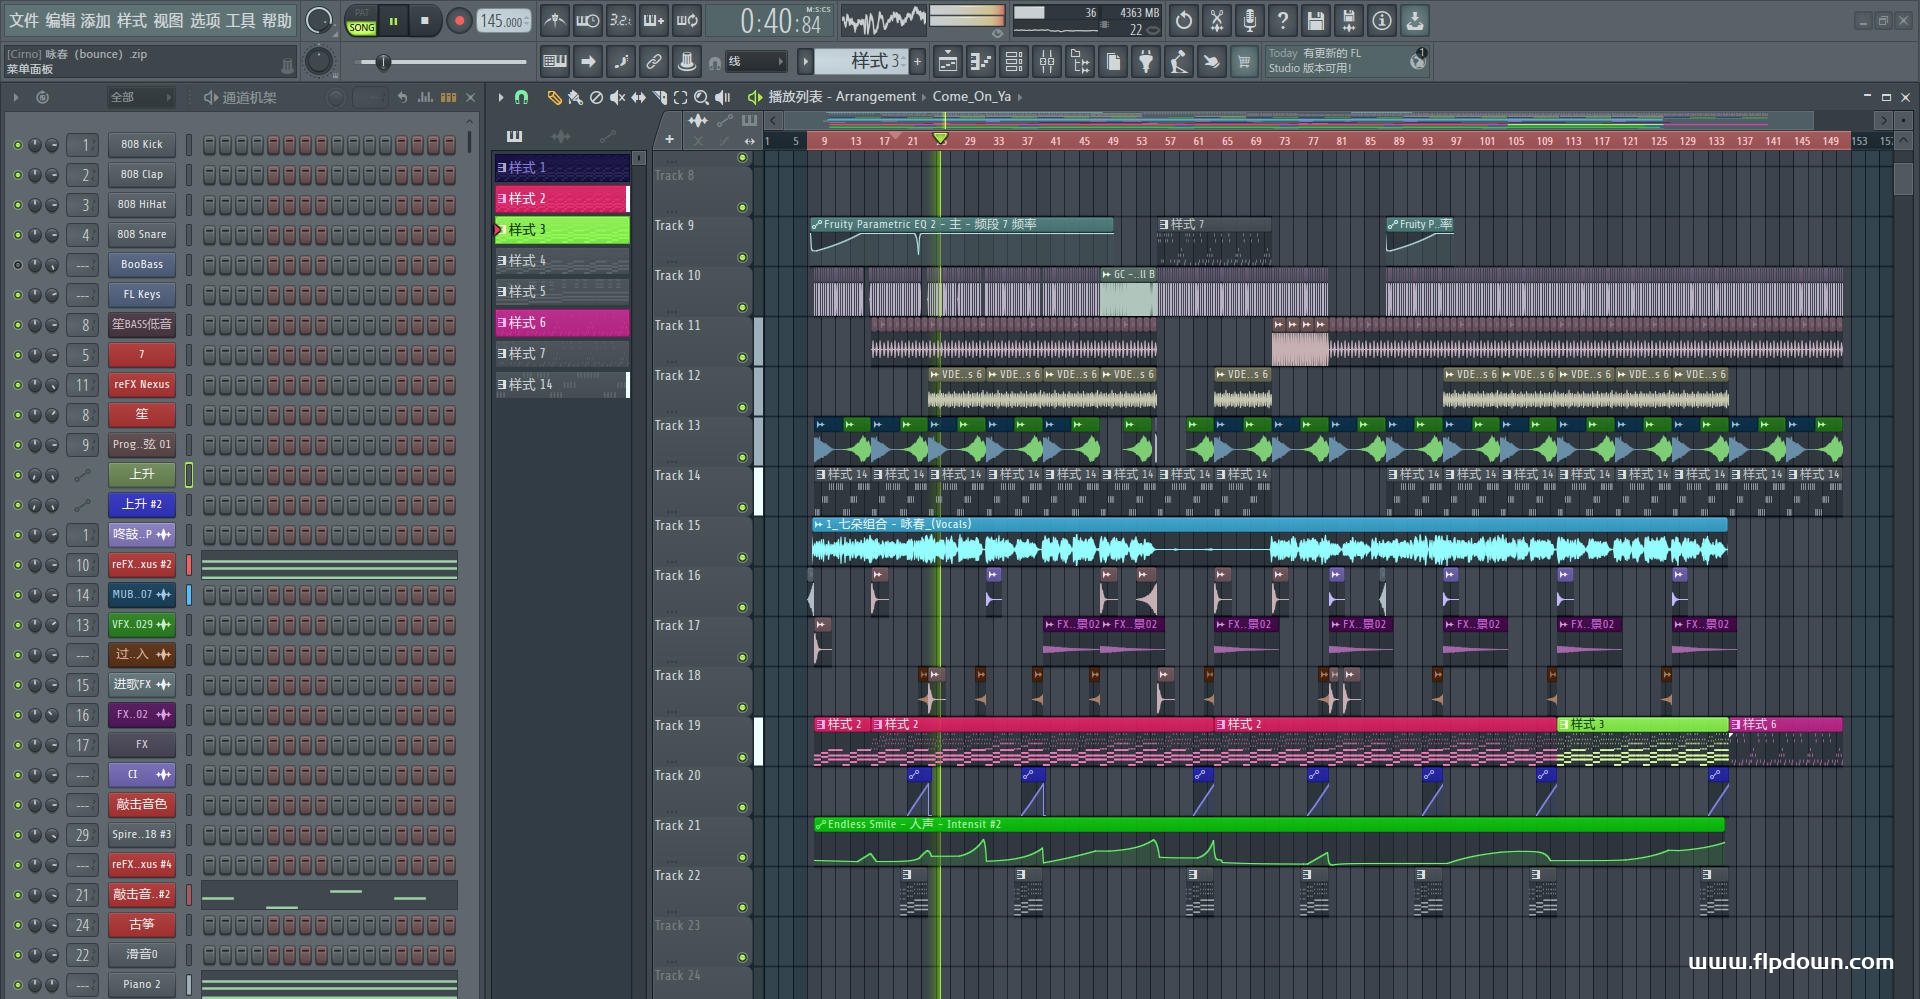Image resolution: width=1920 pixels, height=999 pixels.
Task: Select the 808 Snare channel button
Action: click(x=142, y=234)
